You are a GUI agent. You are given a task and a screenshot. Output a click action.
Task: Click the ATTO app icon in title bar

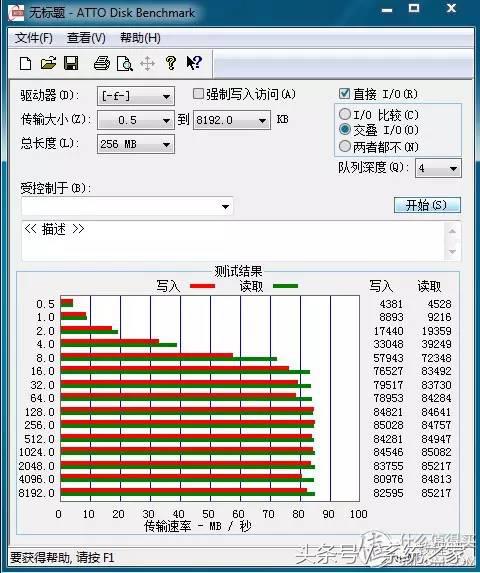[16, 13]
